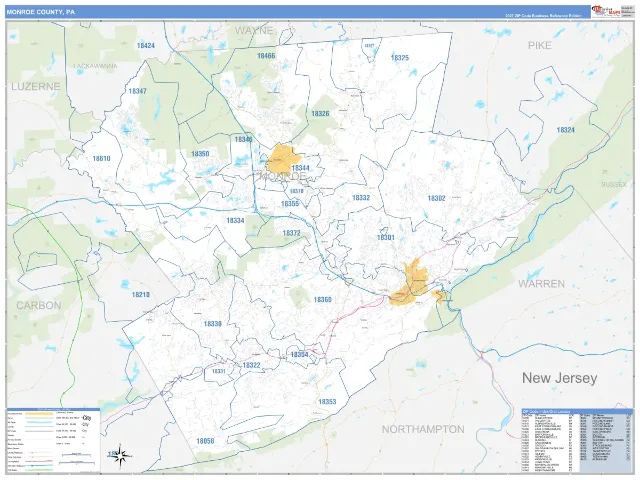Click the MONROE COUNTY, PA title
The width and height of the screenshot is (640, 480).
40,12
